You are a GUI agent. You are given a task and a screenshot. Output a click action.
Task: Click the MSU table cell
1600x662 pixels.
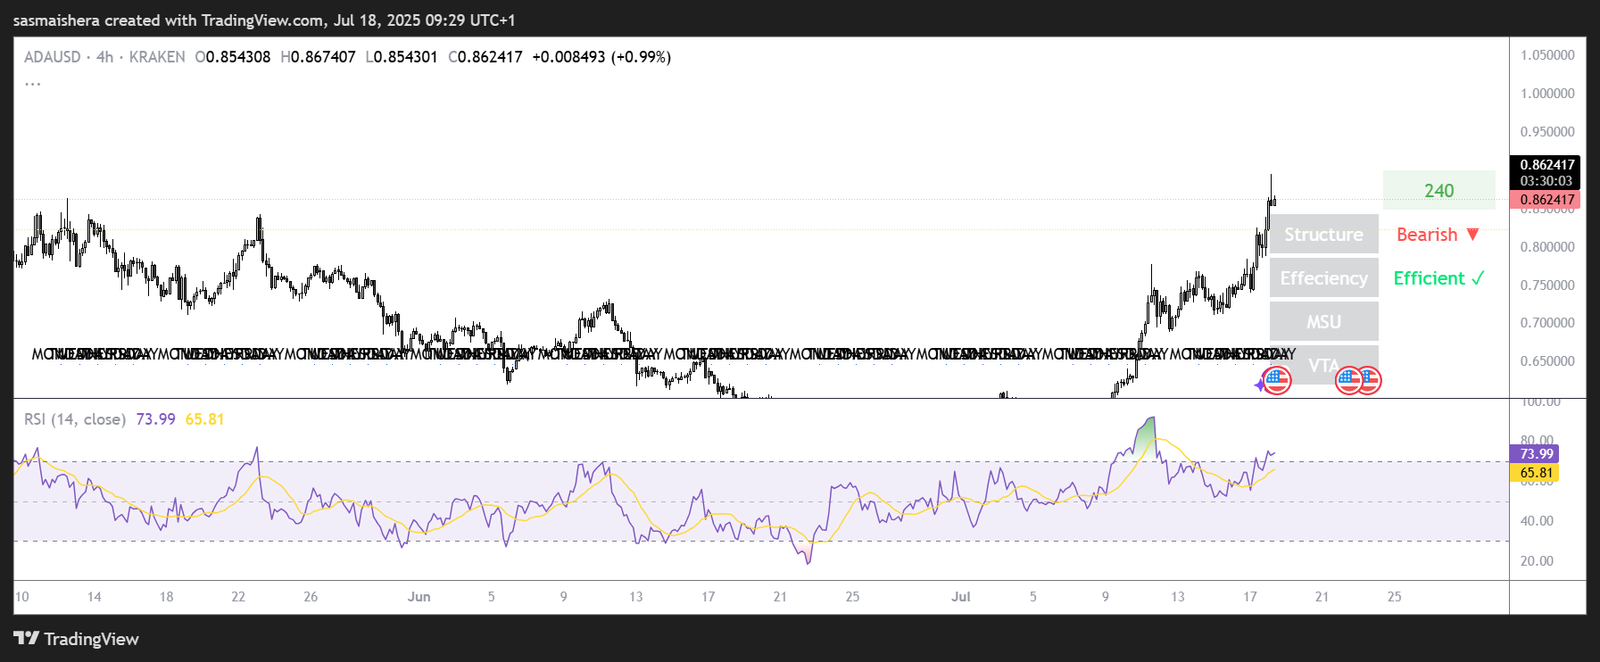point(1324,322)
